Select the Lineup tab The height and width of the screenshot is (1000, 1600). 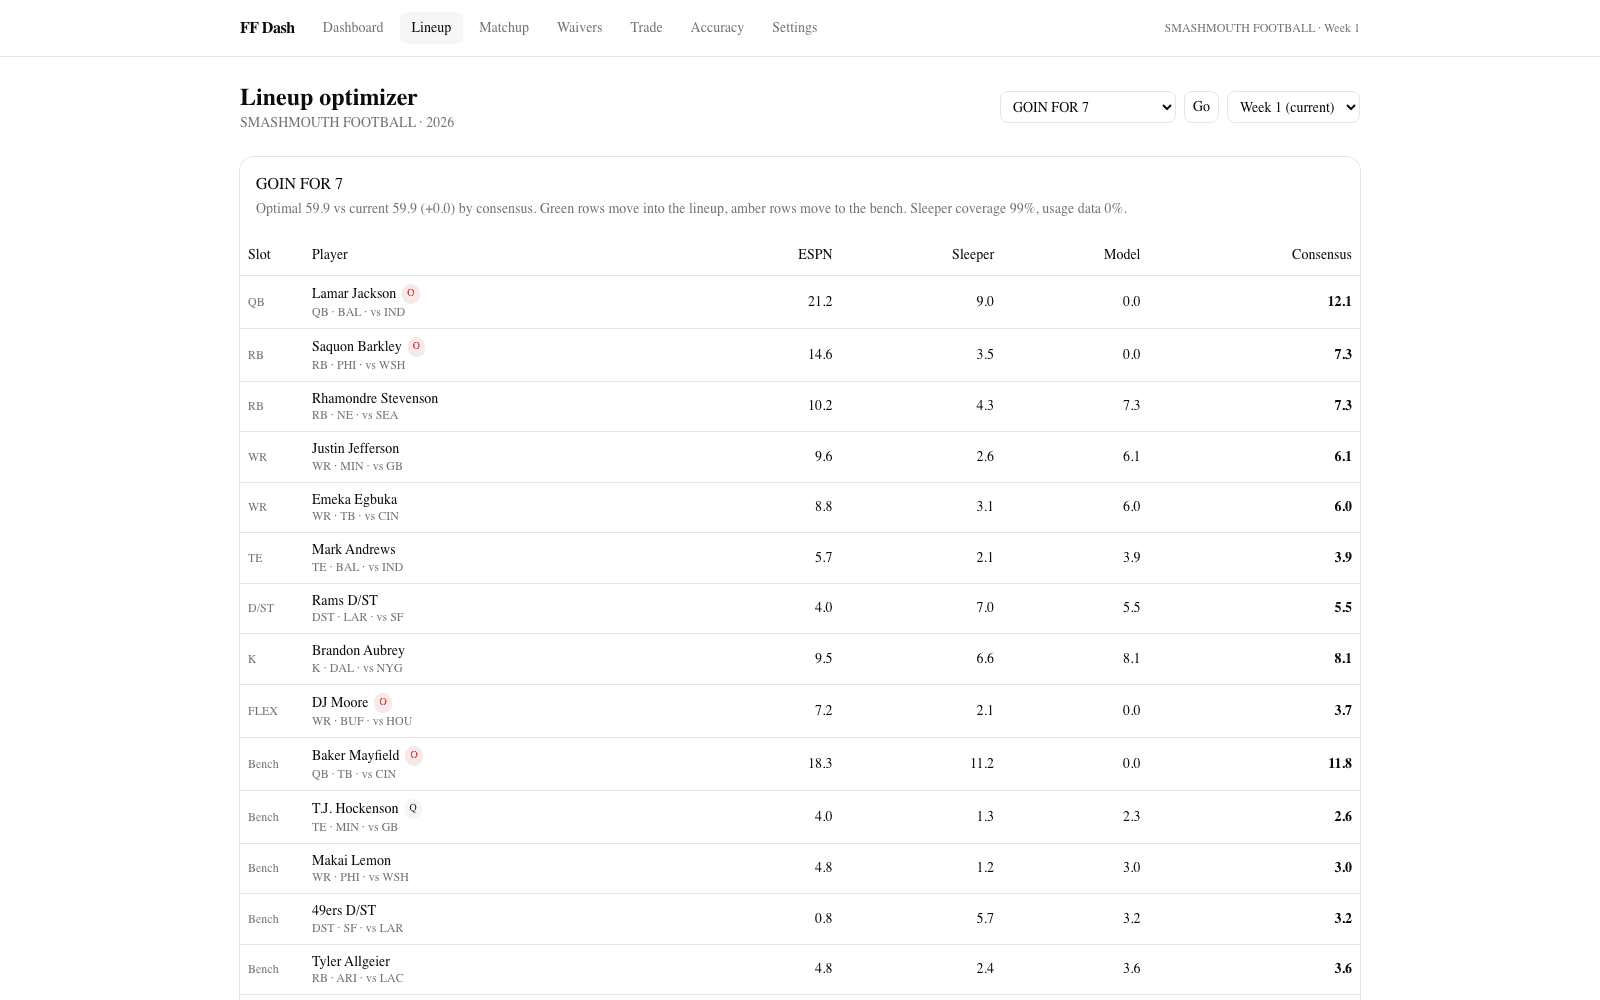[x=431, y=28]
